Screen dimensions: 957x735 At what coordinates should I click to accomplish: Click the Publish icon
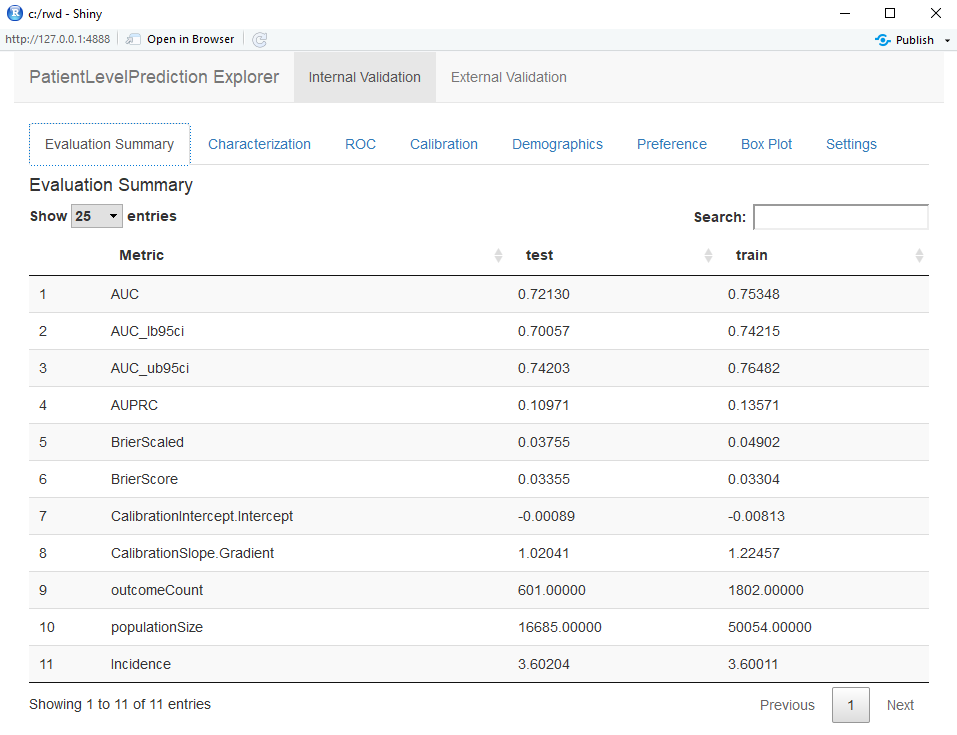pyautogui.click(x=883, y=40)
